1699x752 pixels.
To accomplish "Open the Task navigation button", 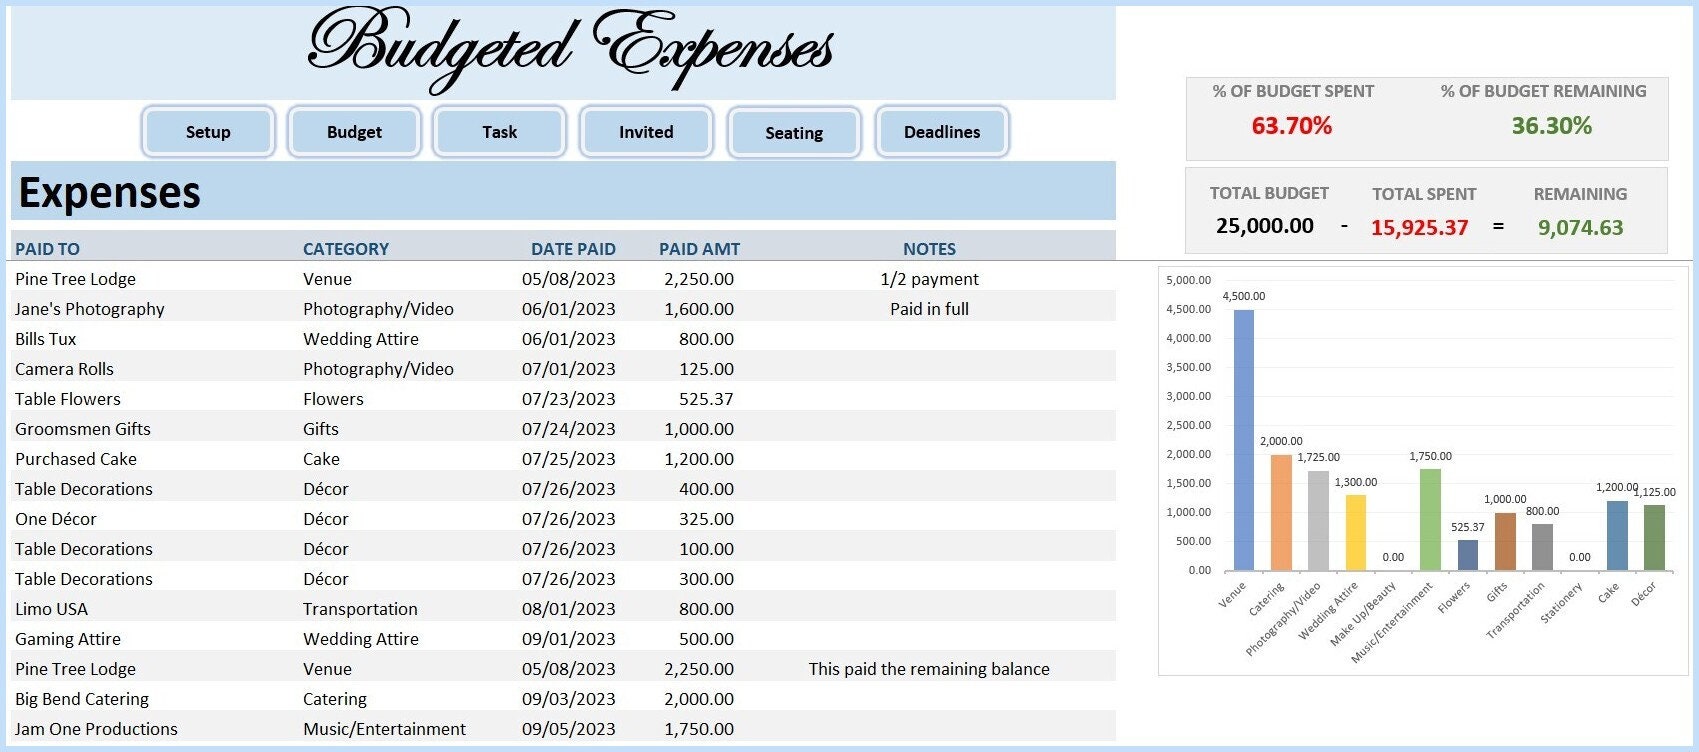I will tap(499, 132).
